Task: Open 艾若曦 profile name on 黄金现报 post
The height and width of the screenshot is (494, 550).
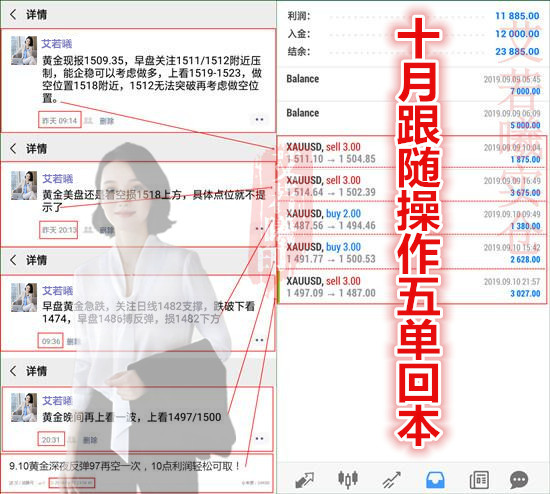Action: [57, 44]
